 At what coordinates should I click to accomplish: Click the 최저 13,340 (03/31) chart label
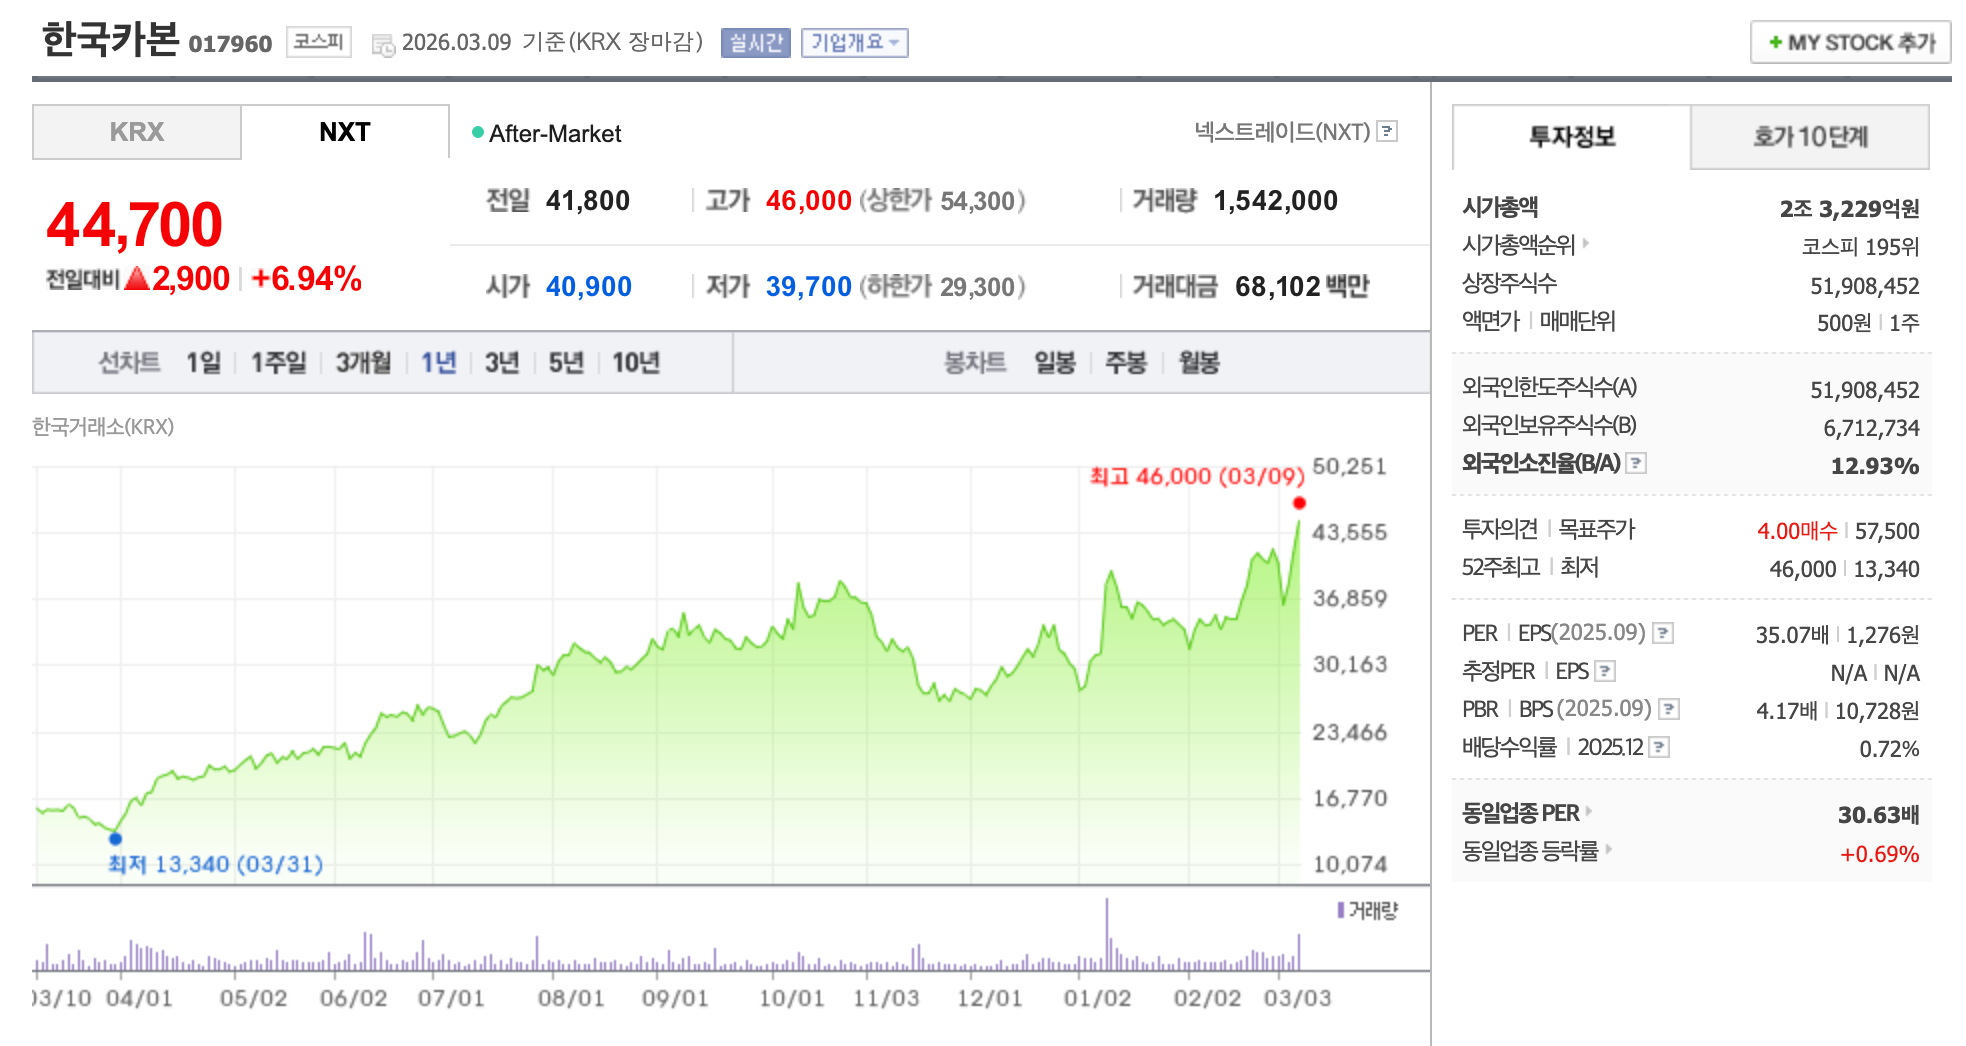point(215,864)
